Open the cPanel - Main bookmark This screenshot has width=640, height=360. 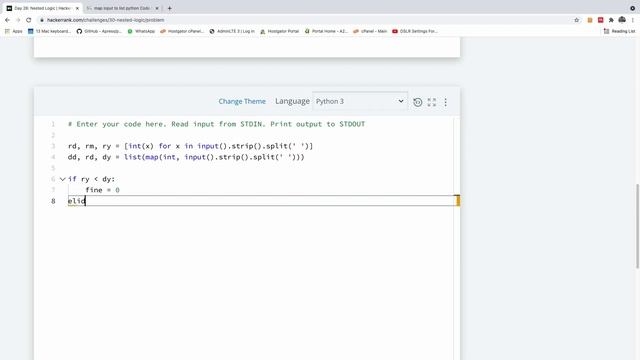coord(370,31)
